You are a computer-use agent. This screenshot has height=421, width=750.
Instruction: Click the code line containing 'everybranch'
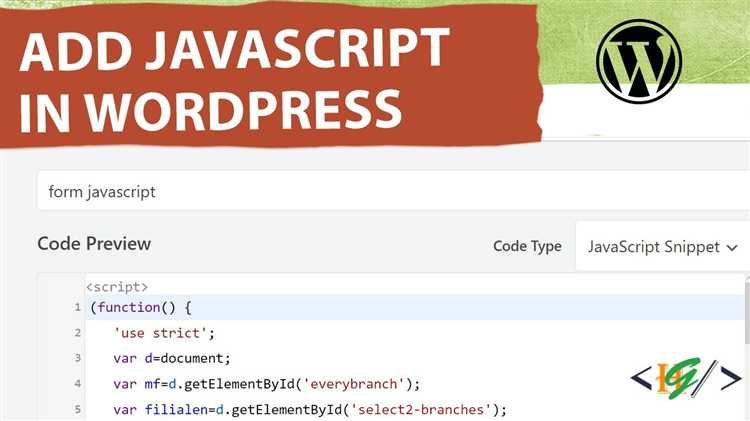click(x=266, y=384)
